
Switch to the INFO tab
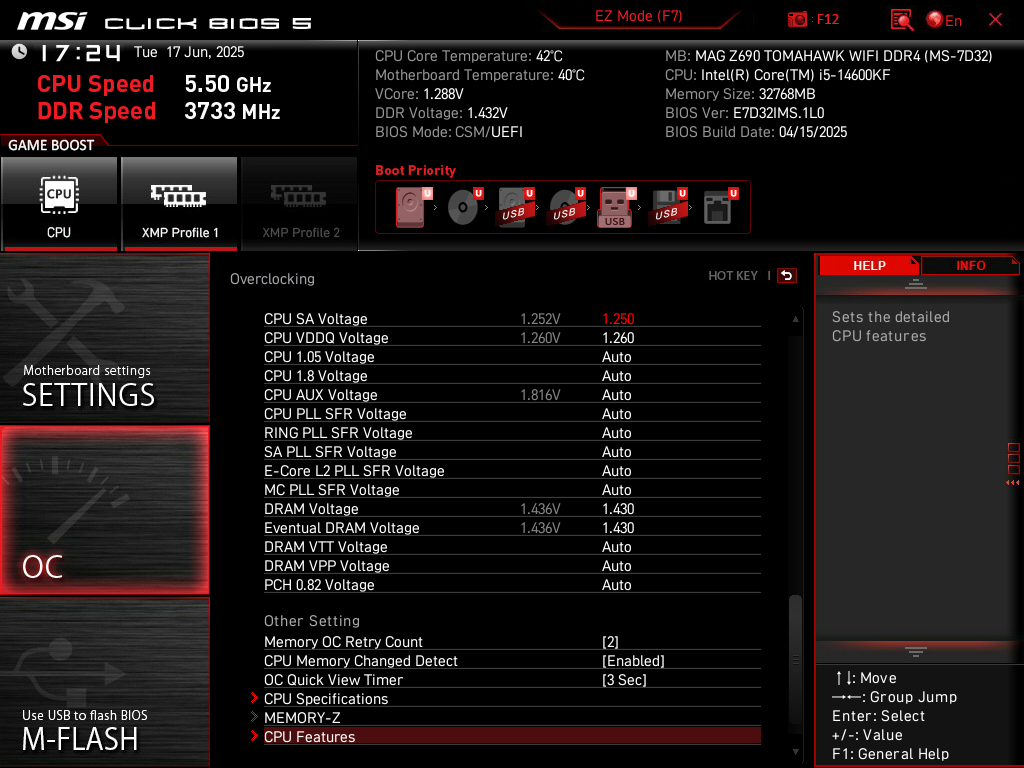[x=970, y=266]
